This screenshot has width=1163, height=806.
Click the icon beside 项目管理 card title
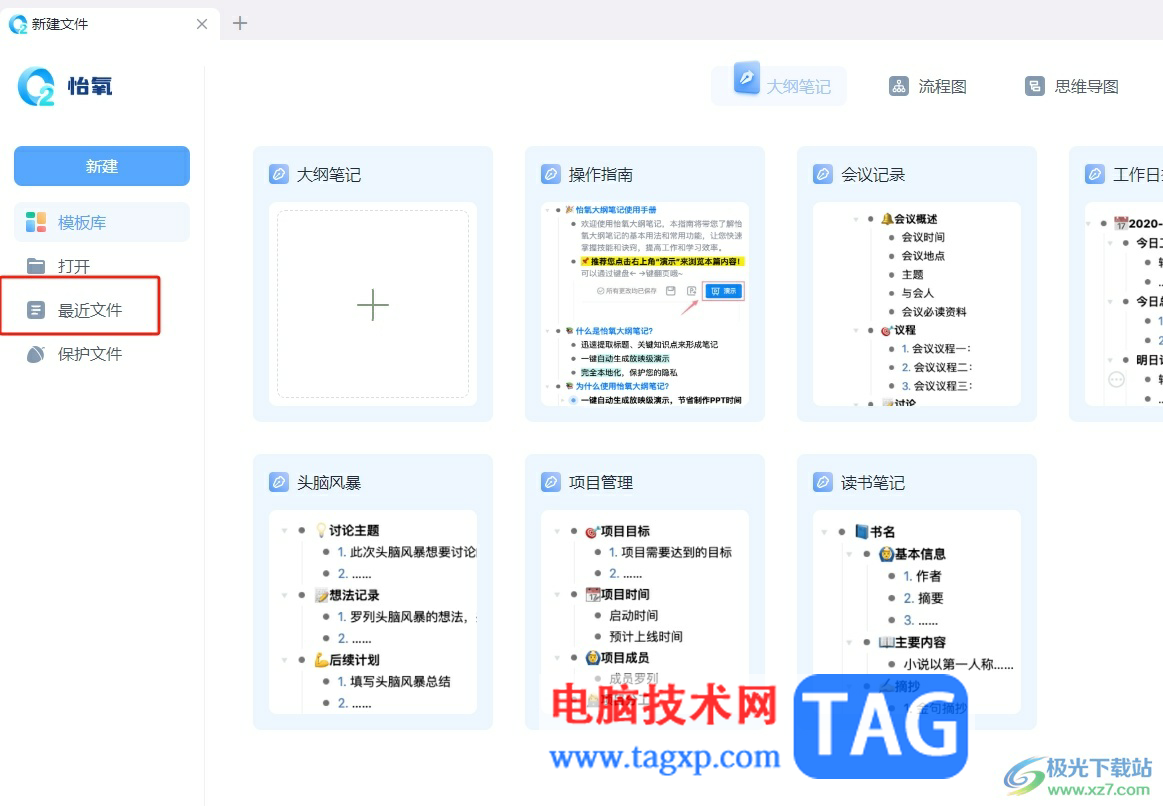(x=551, y=483)
